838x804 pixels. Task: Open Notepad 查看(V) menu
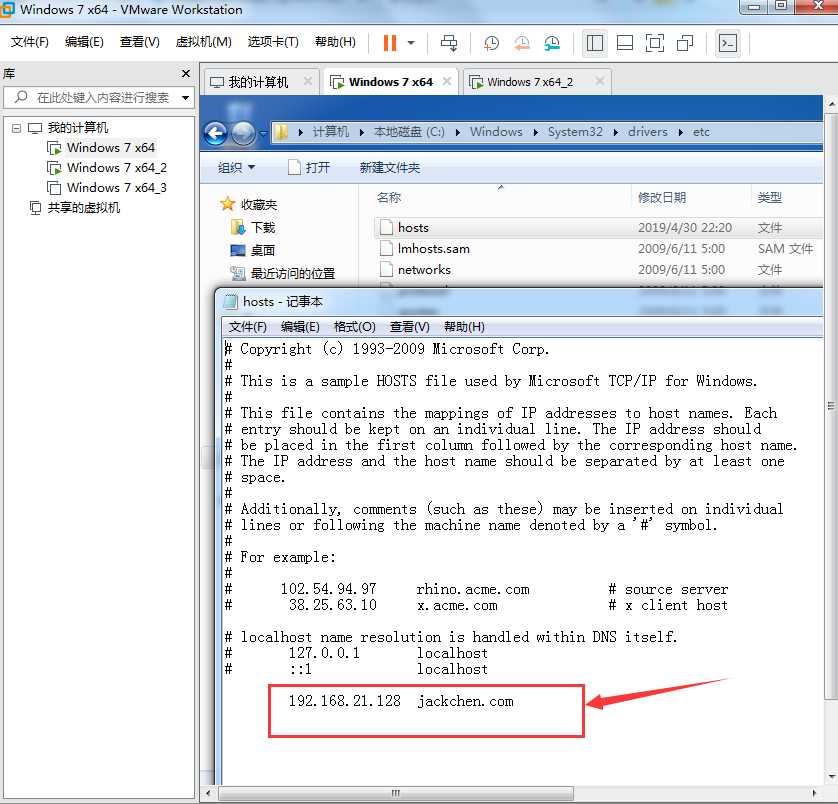click(x=409, y=327)
